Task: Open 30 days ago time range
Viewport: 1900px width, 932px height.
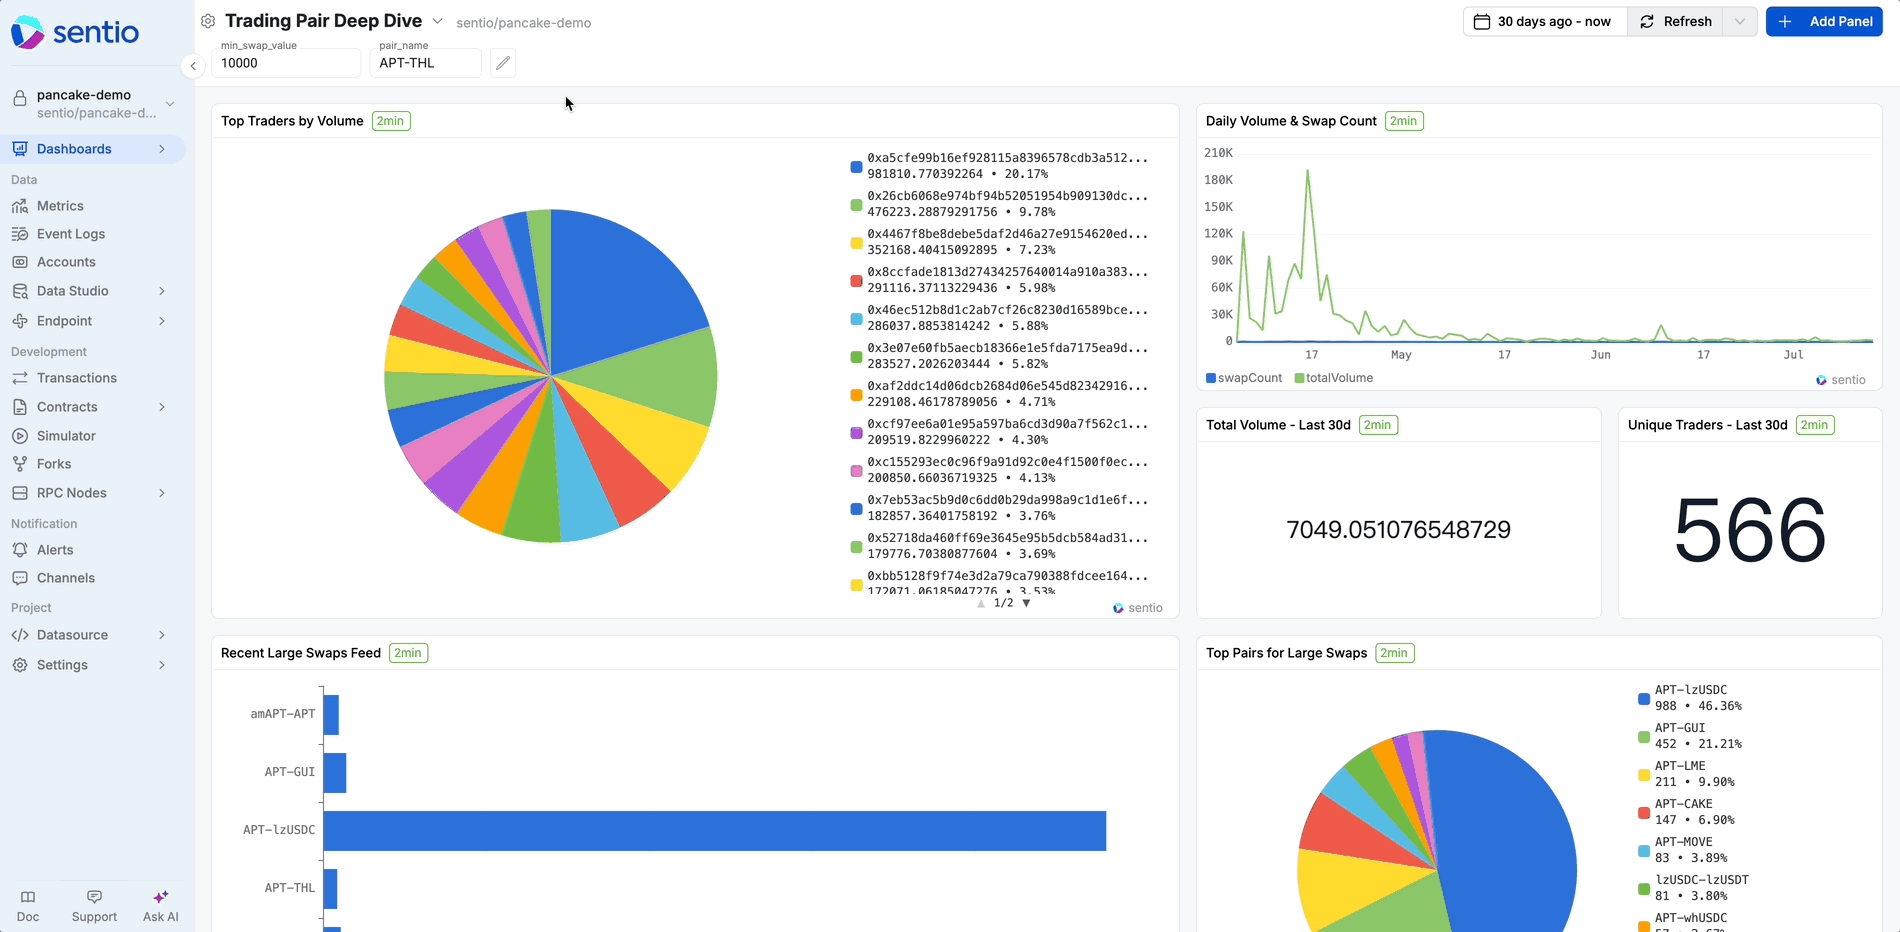Action: tap(1545, 22)
